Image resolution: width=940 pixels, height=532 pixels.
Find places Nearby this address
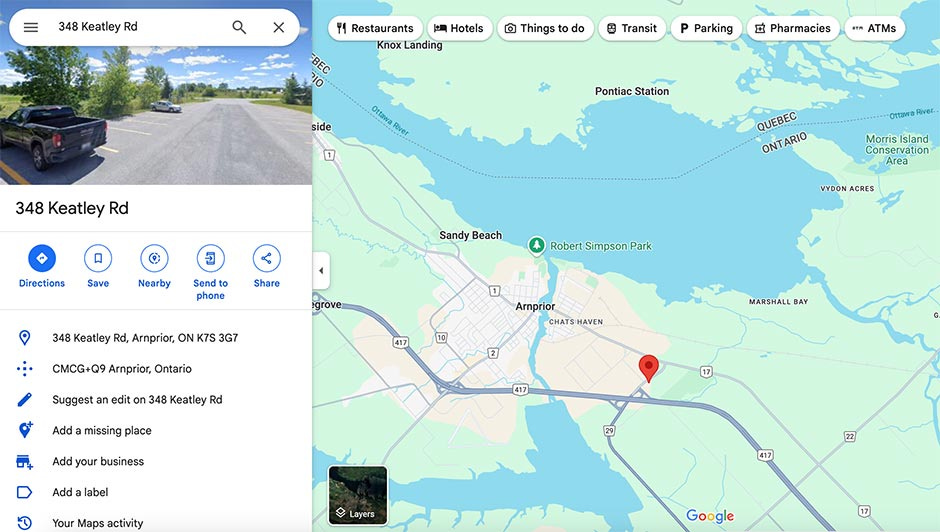[154, 266]
